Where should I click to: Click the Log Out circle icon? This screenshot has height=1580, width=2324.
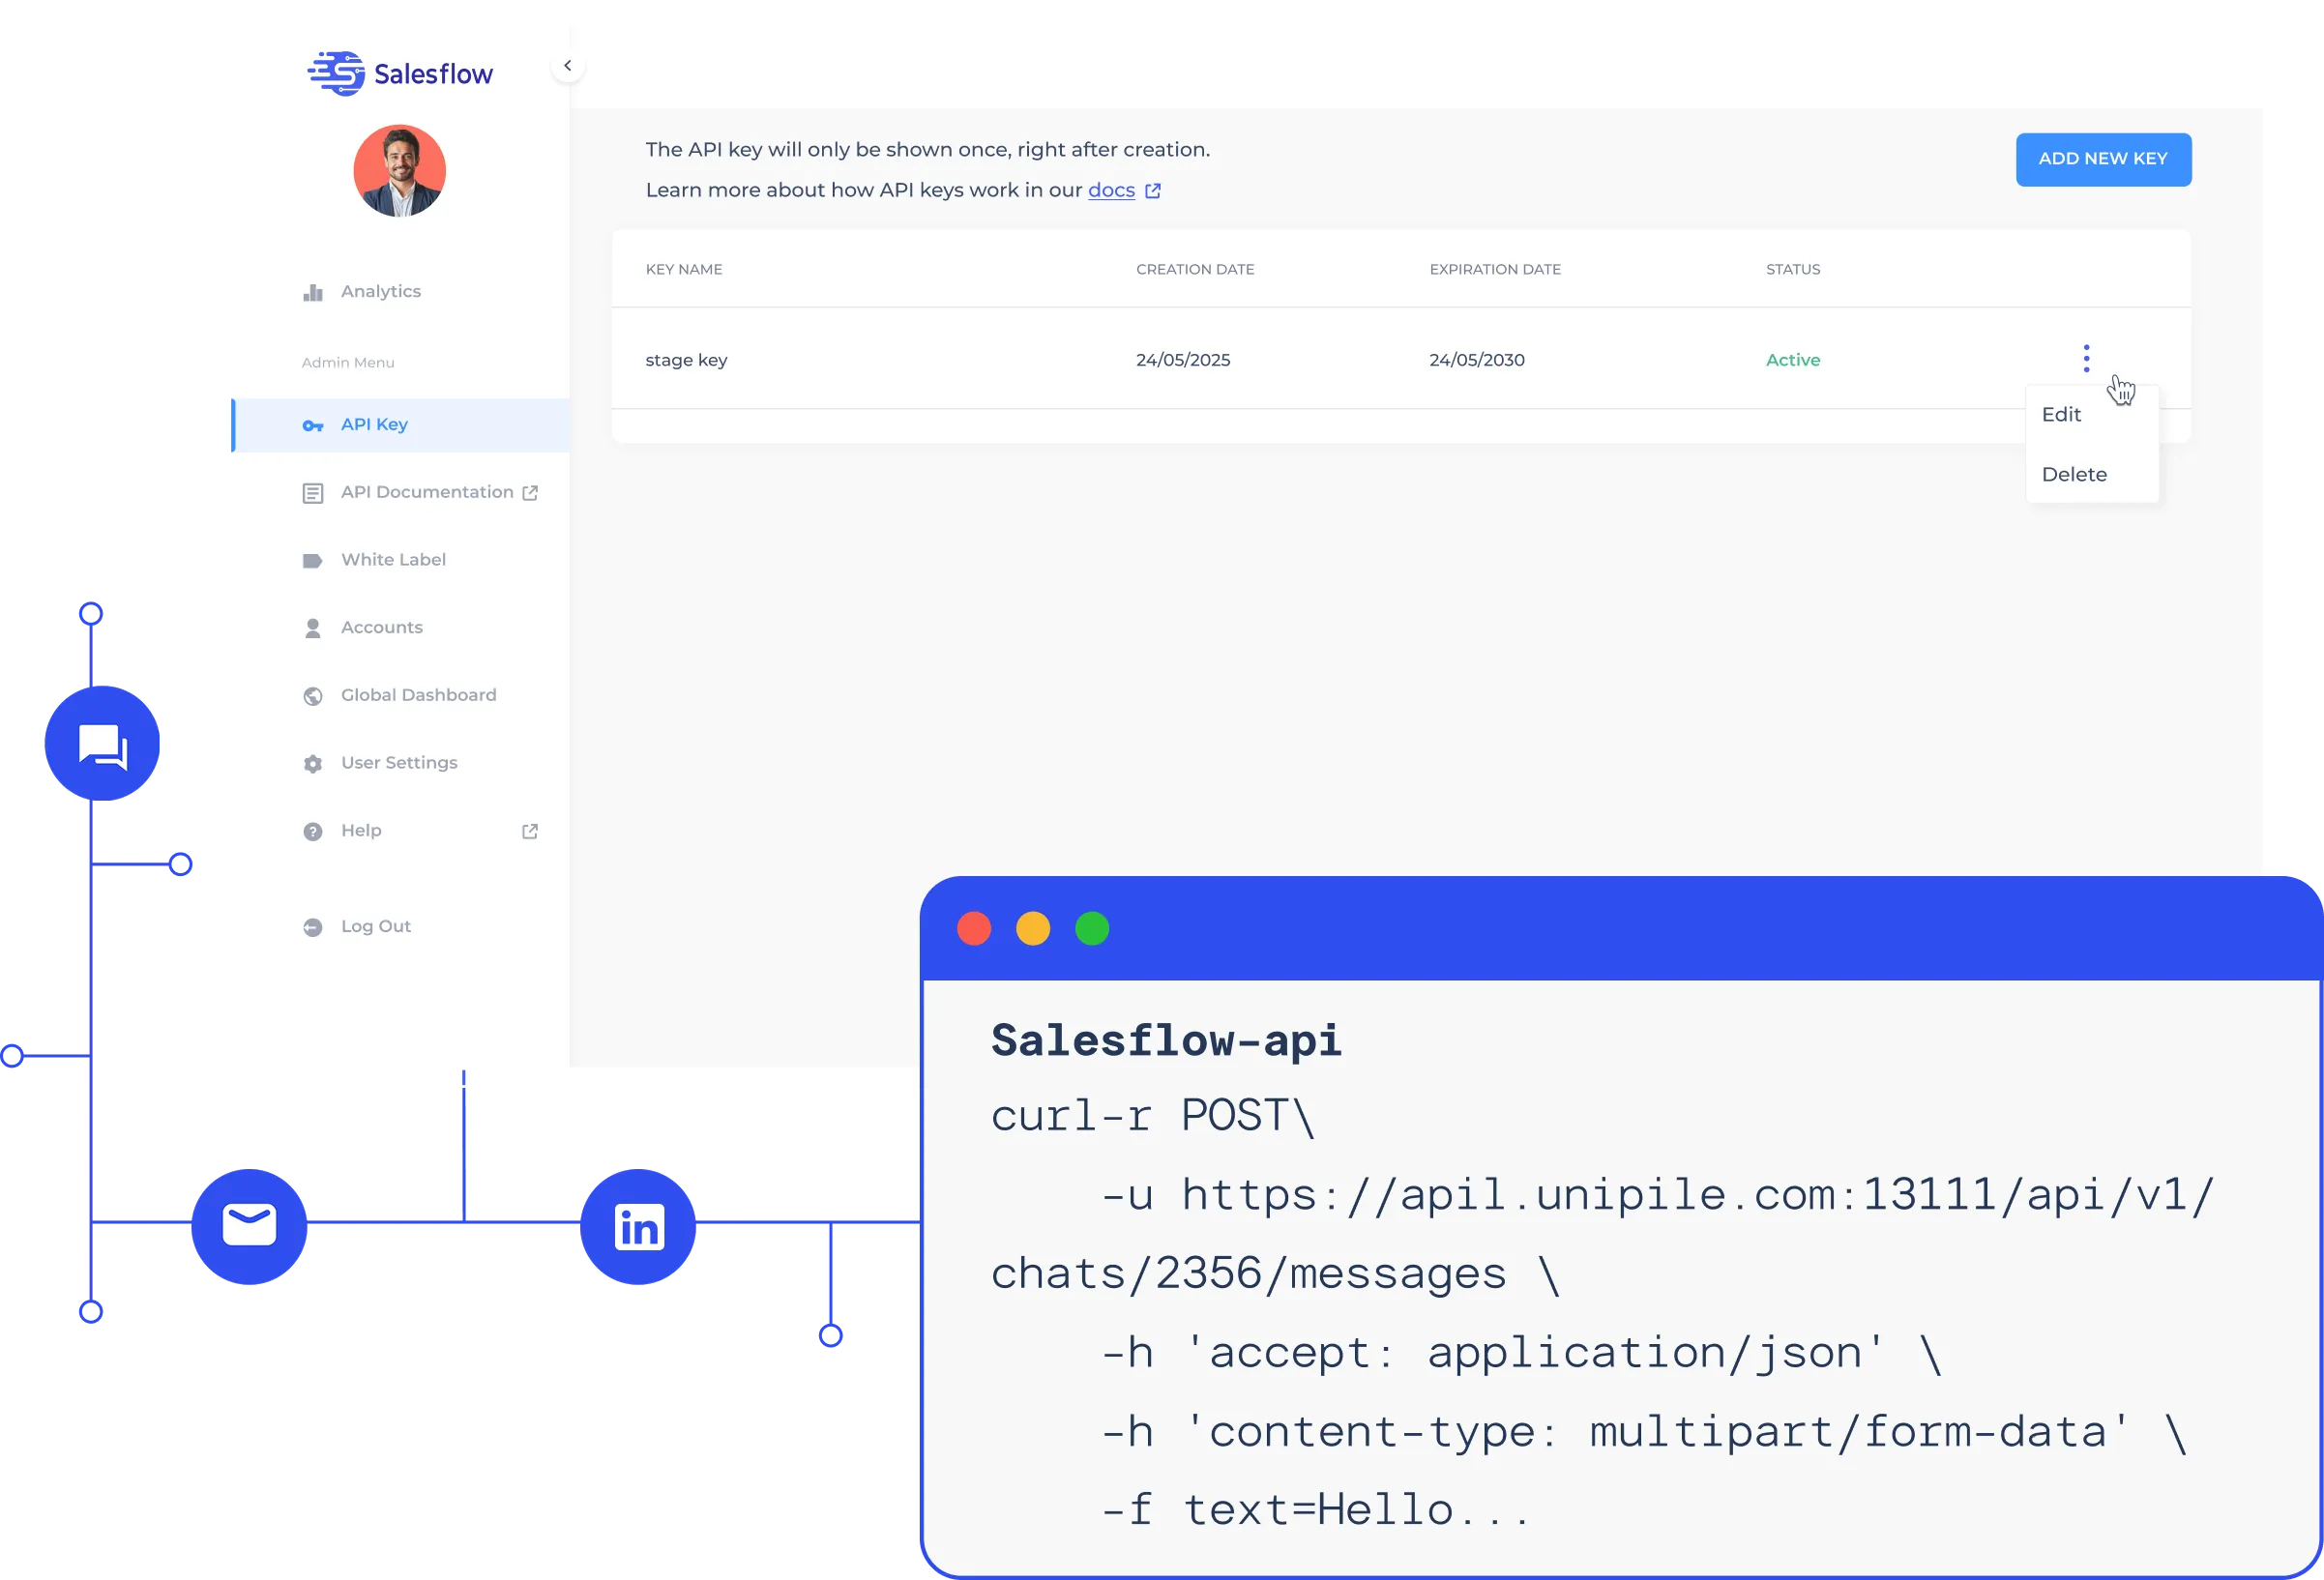click(x=313, y=928)
